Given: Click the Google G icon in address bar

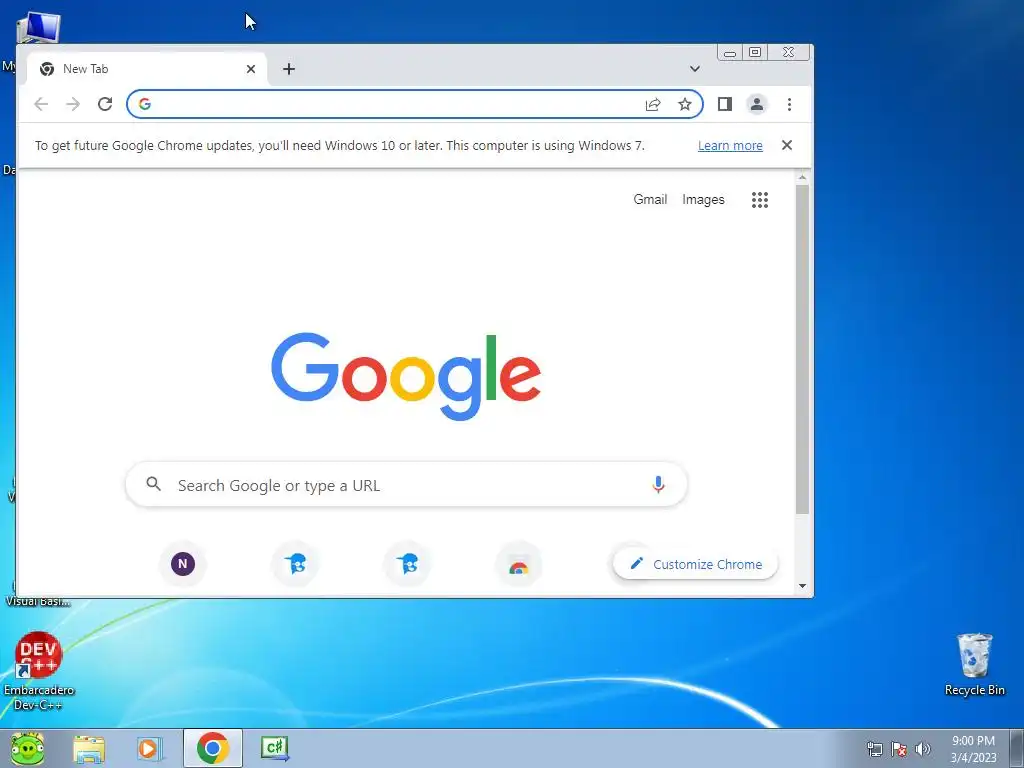Looking at the screenshot, I should [145, 104].
